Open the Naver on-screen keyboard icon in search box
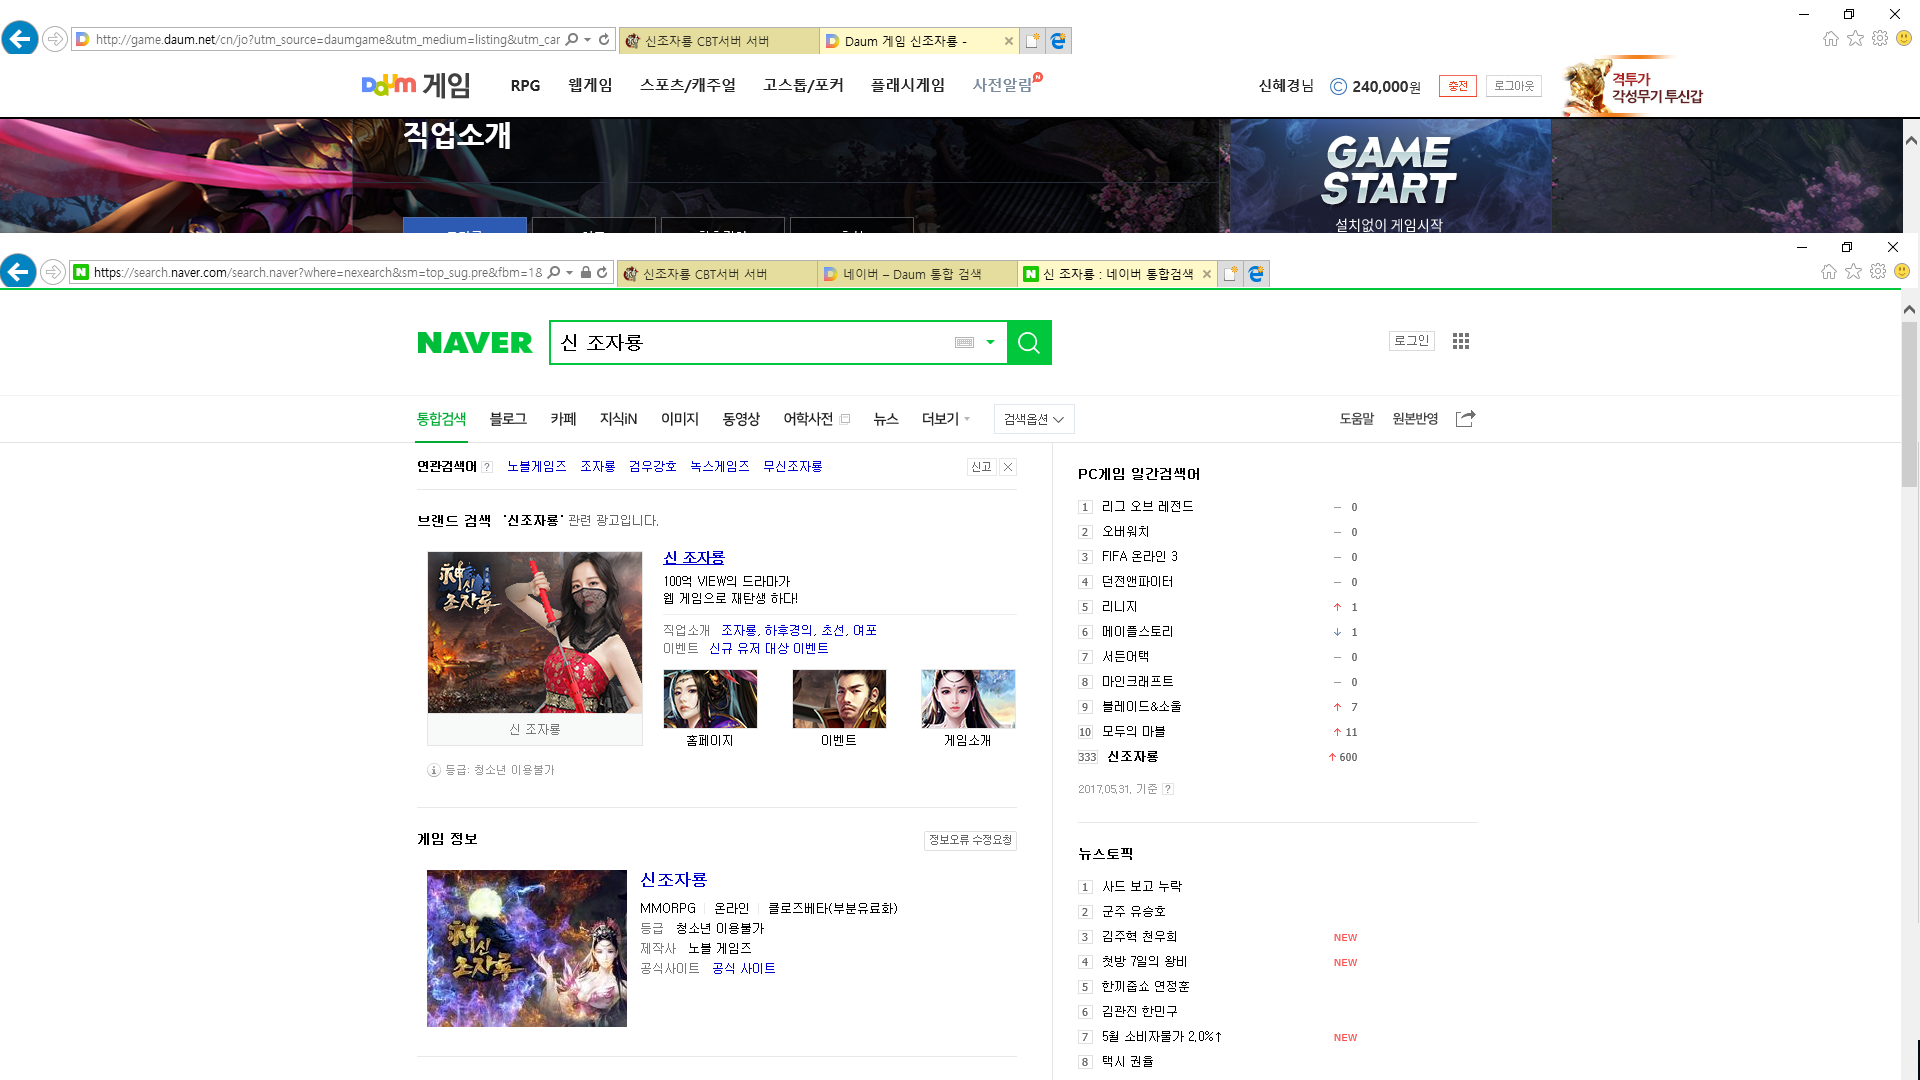This screenshot has width=1920, height=1080. (964, 342)
